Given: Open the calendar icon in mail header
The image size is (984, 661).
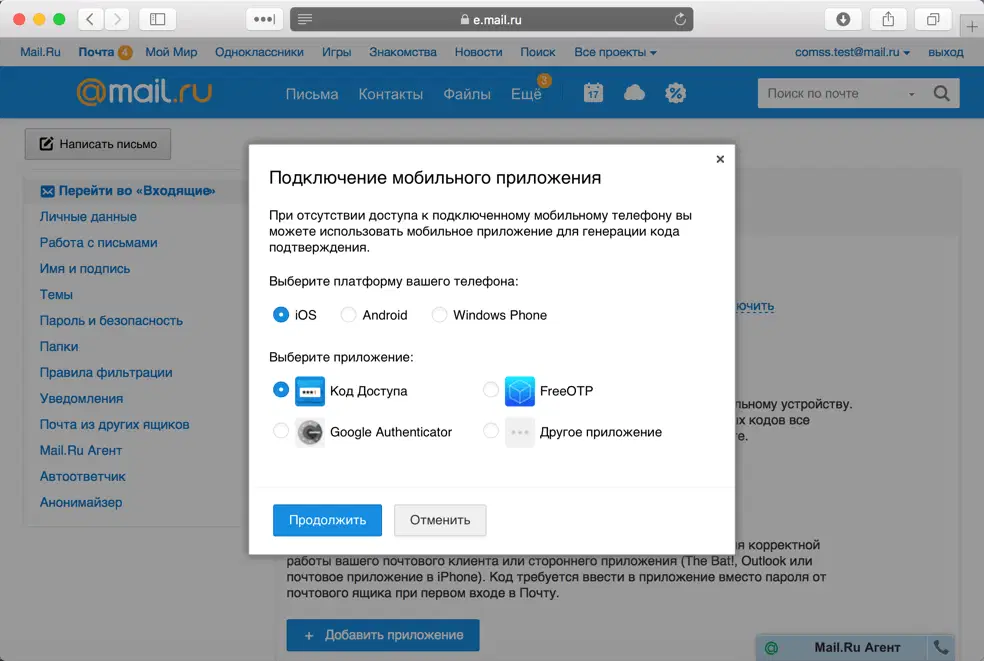Looking at the screenshot, I should coord(593,94).
